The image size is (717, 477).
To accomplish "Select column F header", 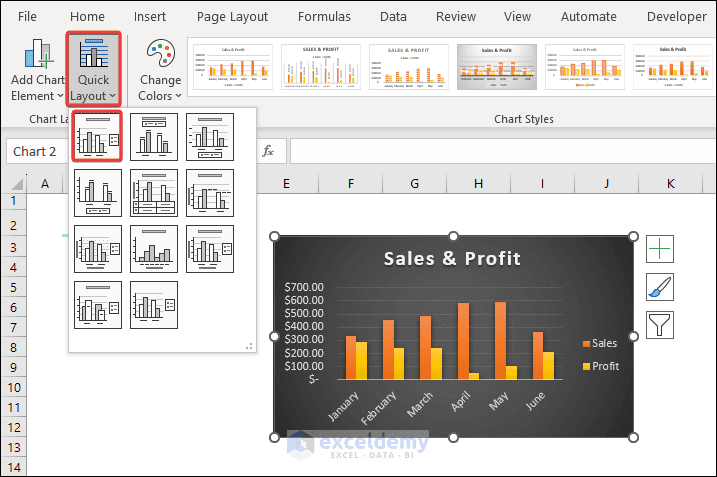I will coord(351,184).
